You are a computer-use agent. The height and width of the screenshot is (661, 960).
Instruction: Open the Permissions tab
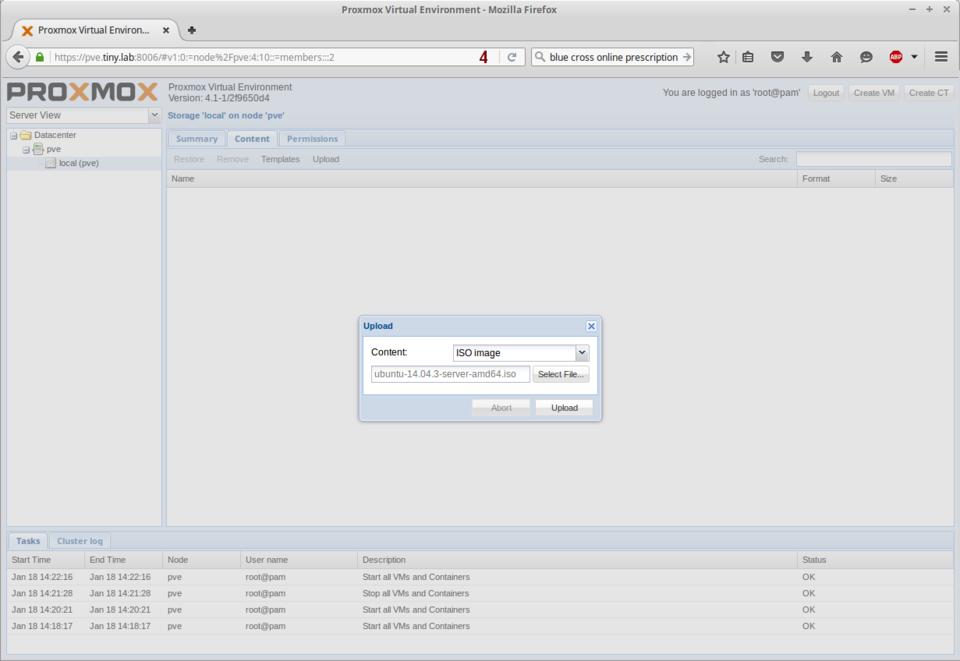click(x=312, y=139)
